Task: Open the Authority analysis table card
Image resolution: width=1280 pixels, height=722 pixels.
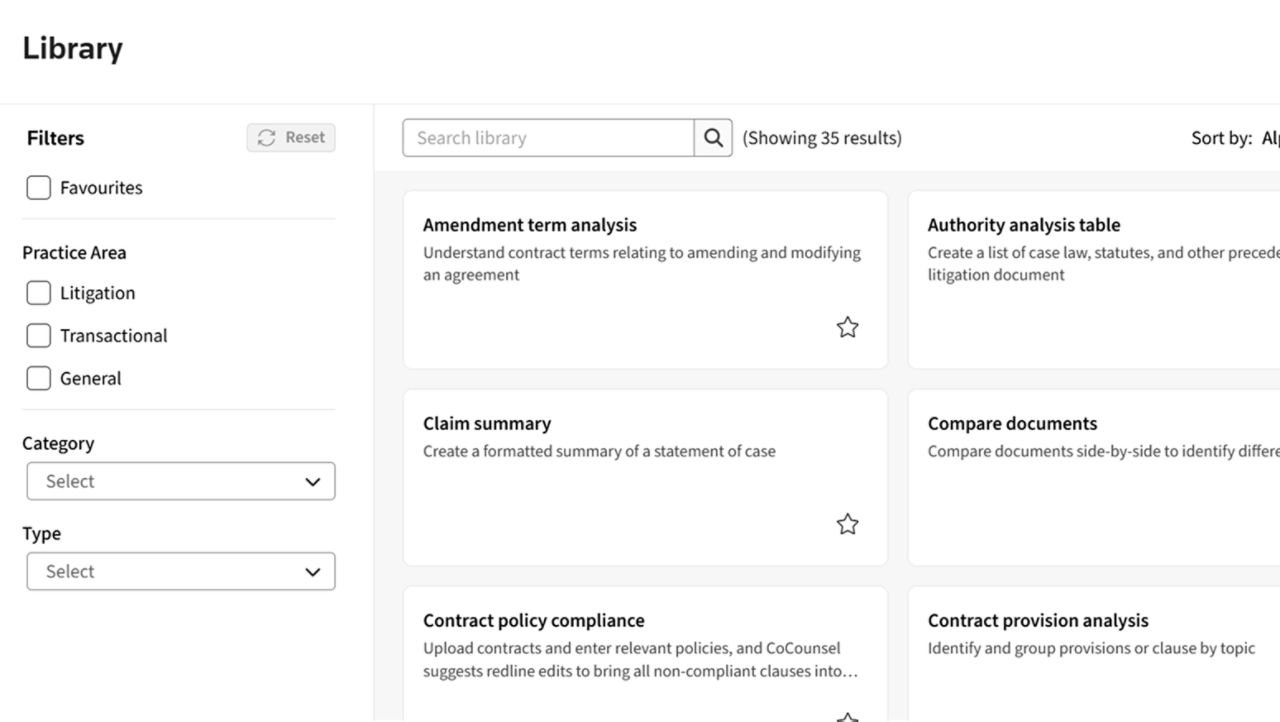Action: pyautogui.click(x=1023, y=225)
